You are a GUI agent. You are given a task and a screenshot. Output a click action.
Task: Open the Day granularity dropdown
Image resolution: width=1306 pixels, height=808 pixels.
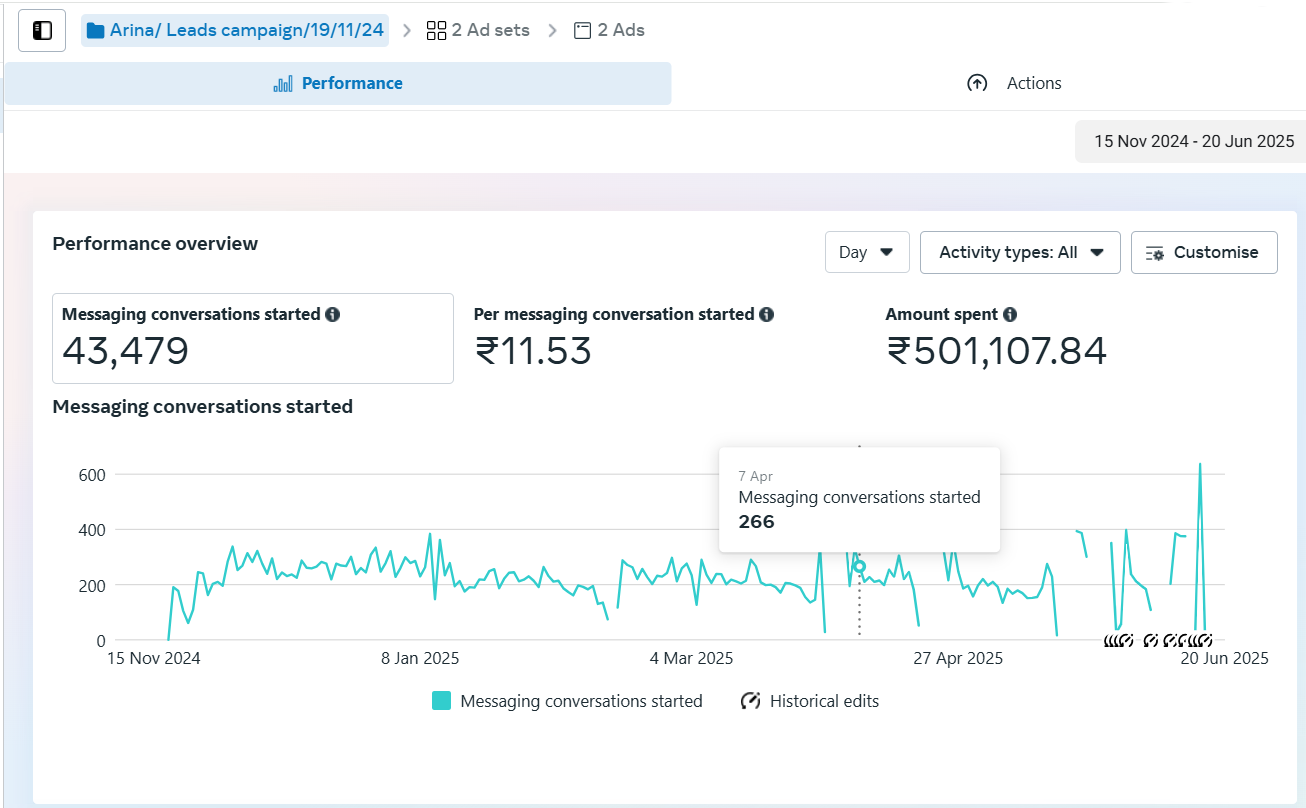[866, 252]
